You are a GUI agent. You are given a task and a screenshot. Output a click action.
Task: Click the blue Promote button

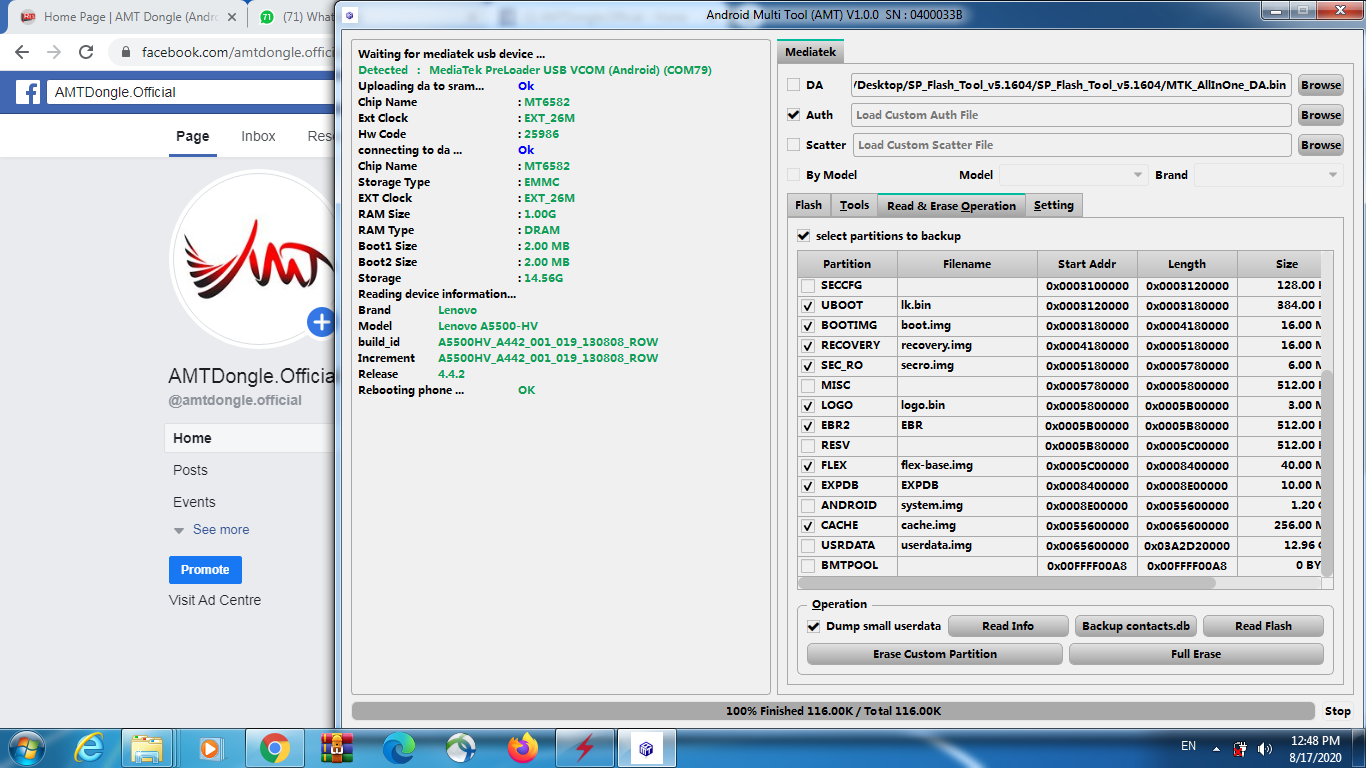coord(205,570)
